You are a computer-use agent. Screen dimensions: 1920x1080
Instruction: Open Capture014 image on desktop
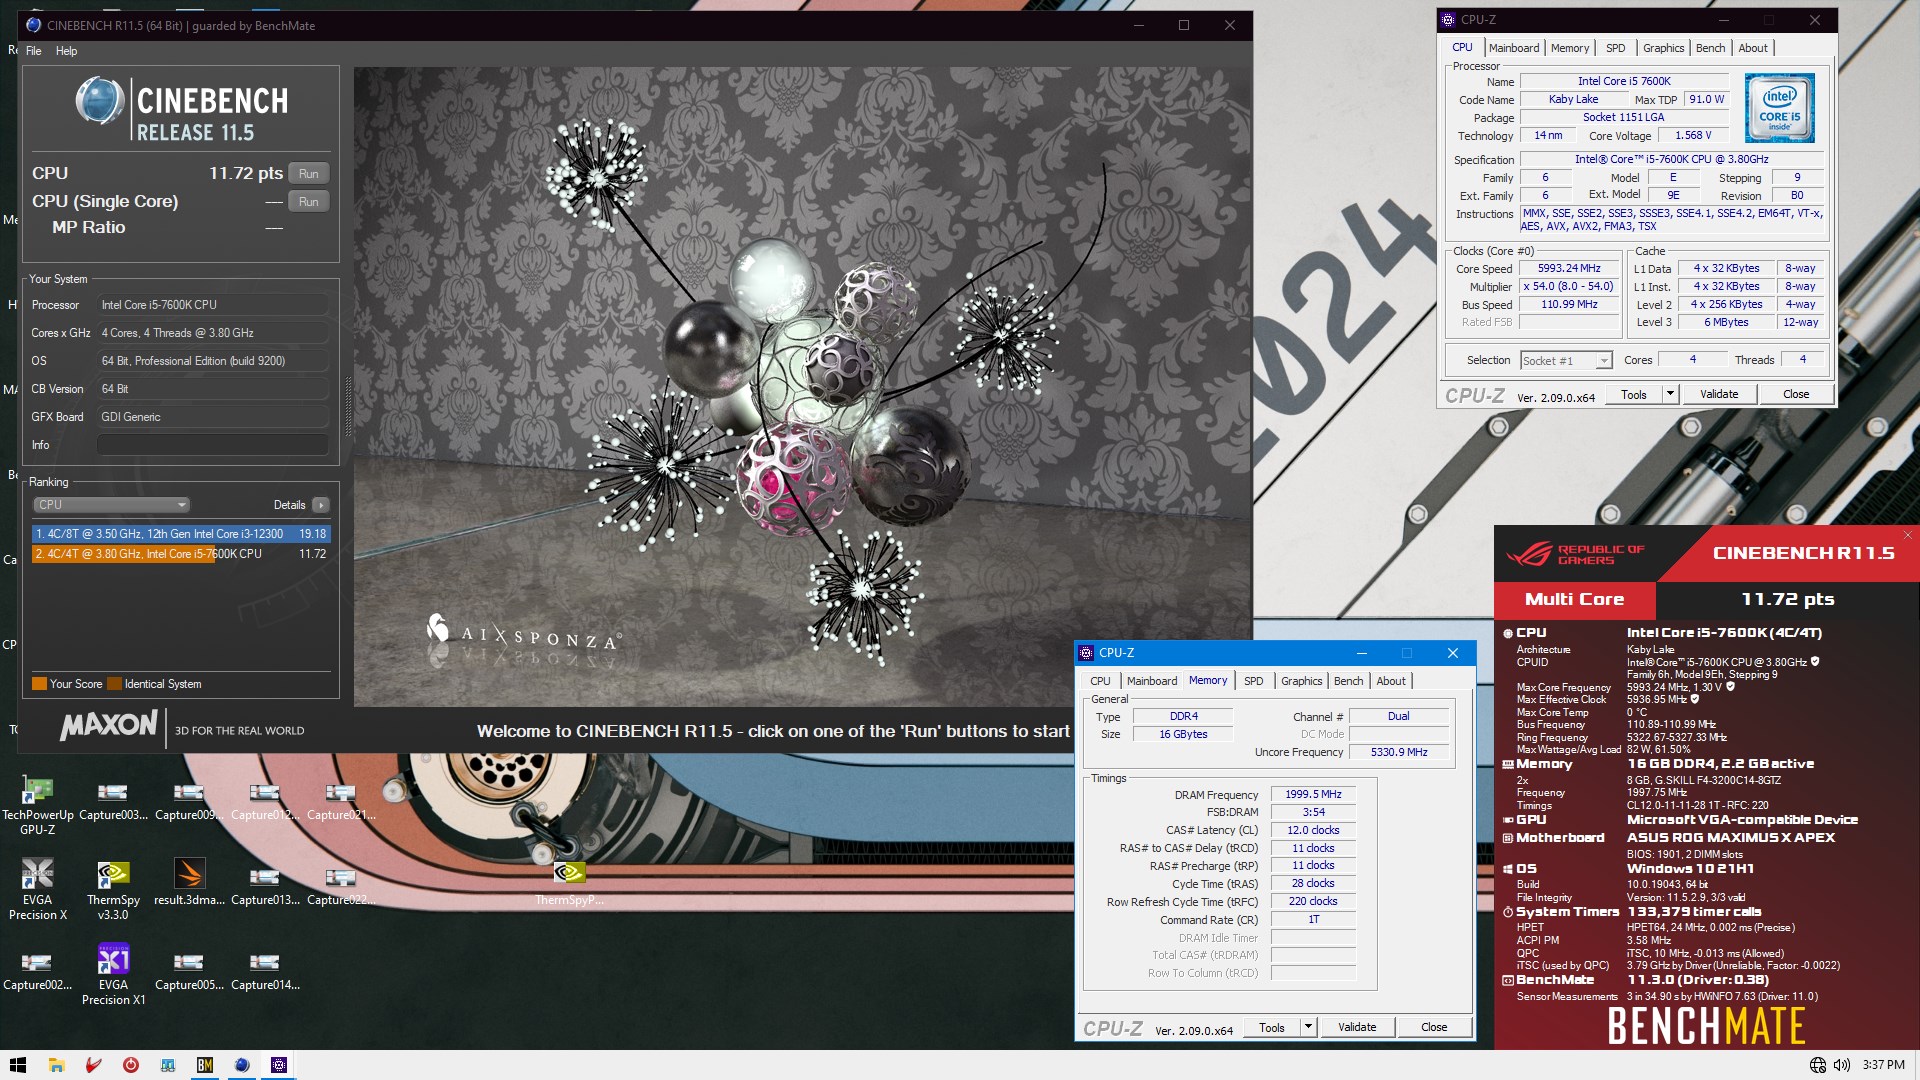click(265, 970)
